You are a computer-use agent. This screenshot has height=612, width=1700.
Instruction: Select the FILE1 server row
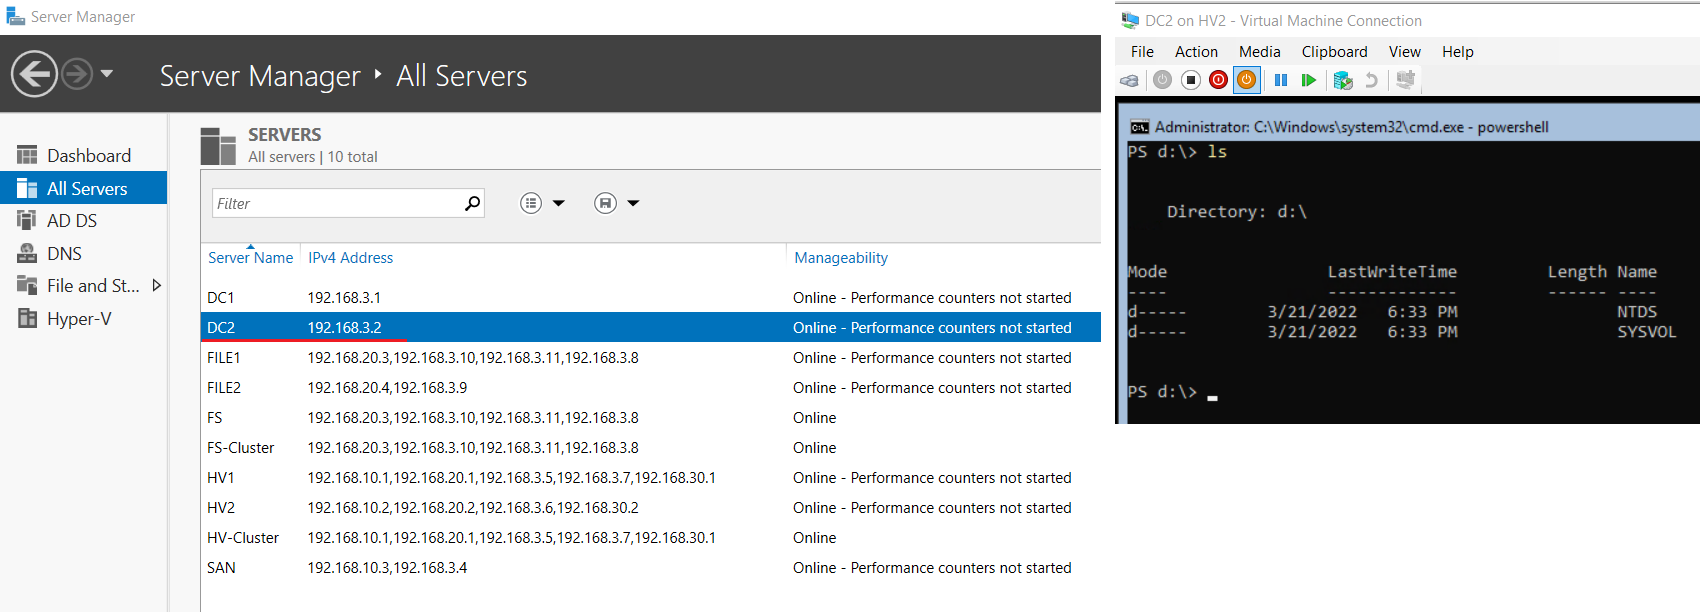(651, 357)
